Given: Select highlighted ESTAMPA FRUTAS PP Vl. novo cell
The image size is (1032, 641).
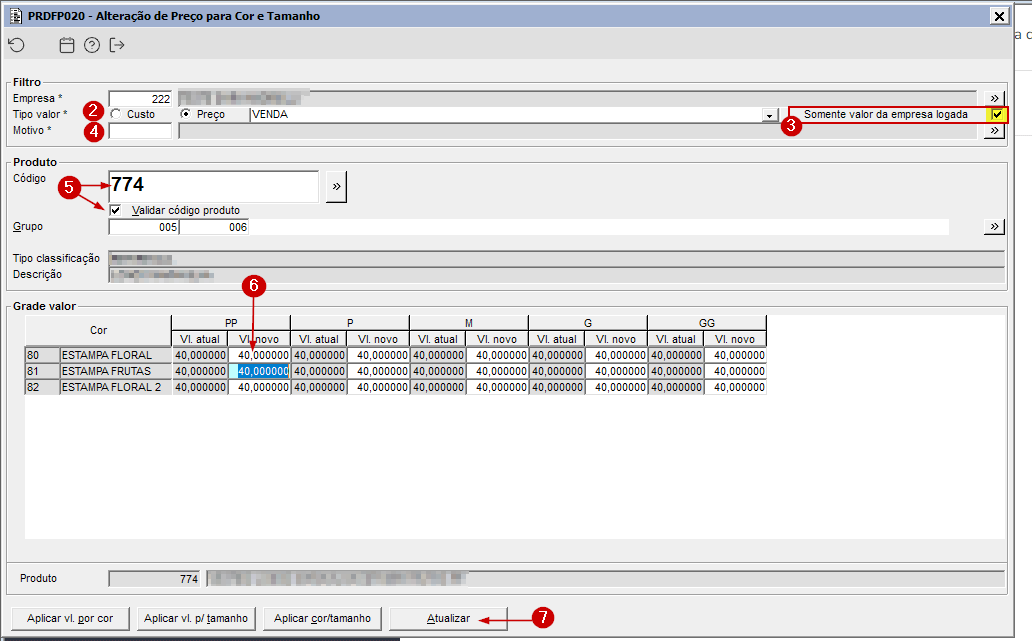Looking at the screenshot, I should [259, 371].
